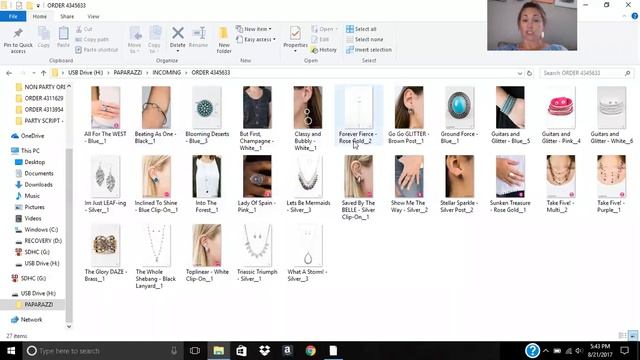Open the Microsoft Store taskbar icon
The height and width of the screenshot is (360, 640).
(241, 351)
